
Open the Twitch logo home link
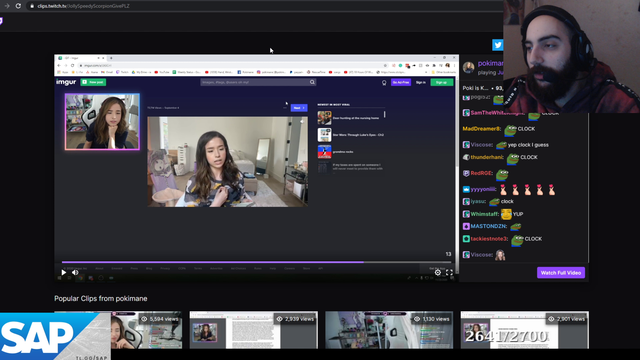tap(1, 21)
